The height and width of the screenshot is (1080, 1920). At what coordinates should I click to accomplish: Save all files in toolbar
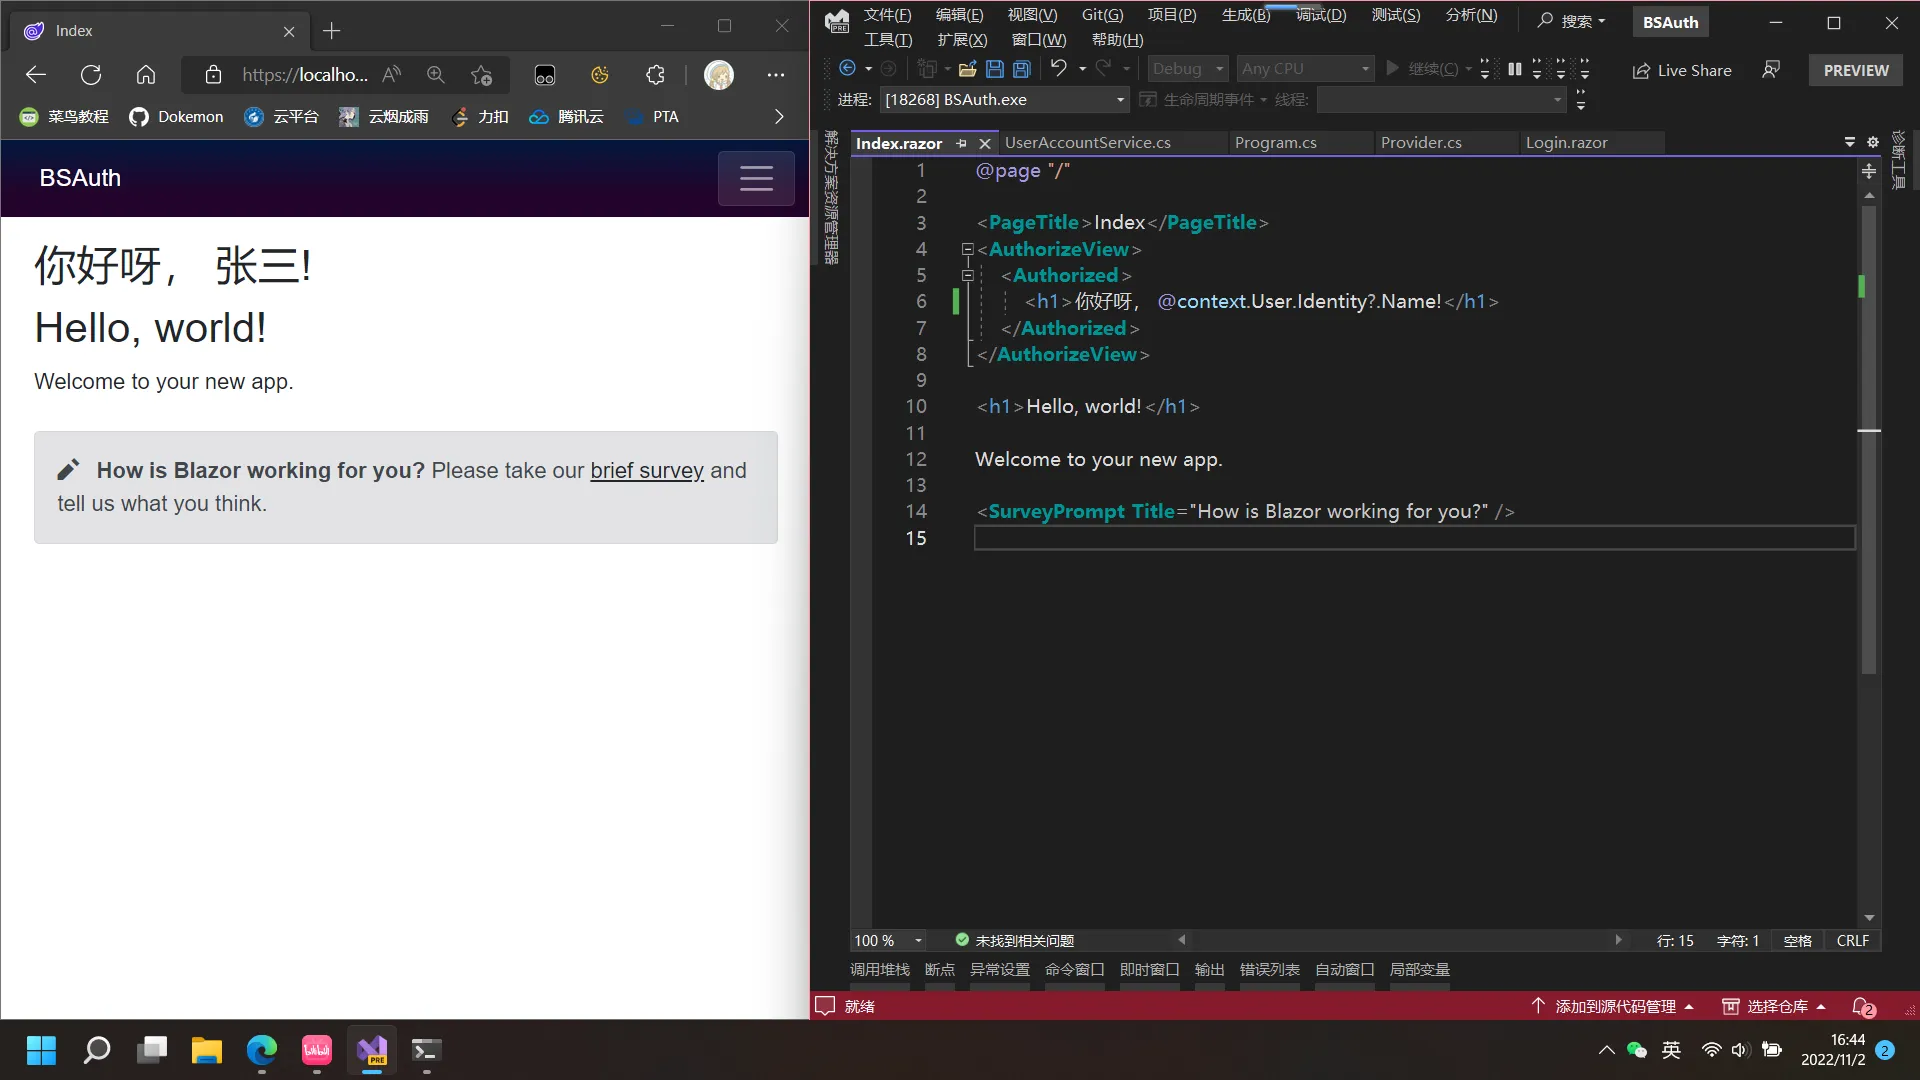1021,68
